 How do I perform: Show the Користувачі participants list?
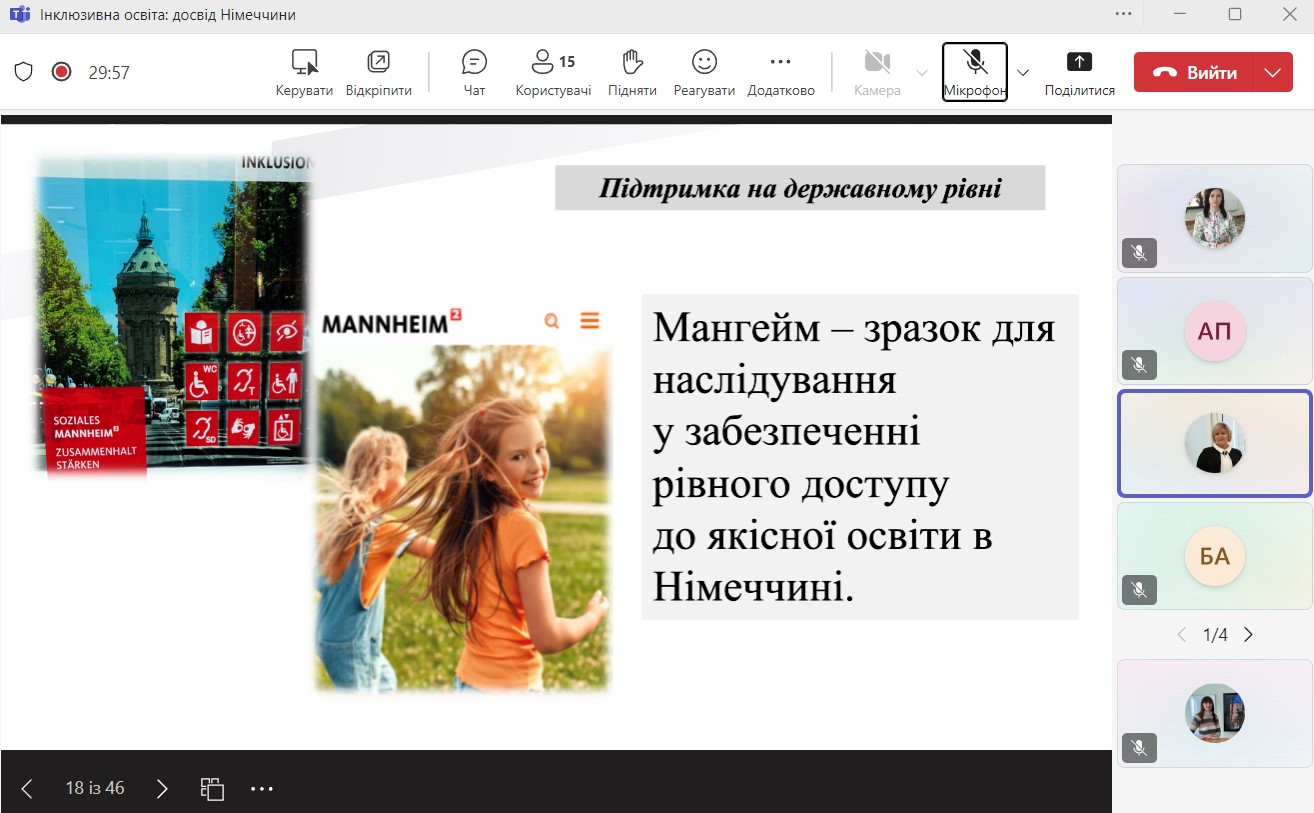(x=553, y=72)
